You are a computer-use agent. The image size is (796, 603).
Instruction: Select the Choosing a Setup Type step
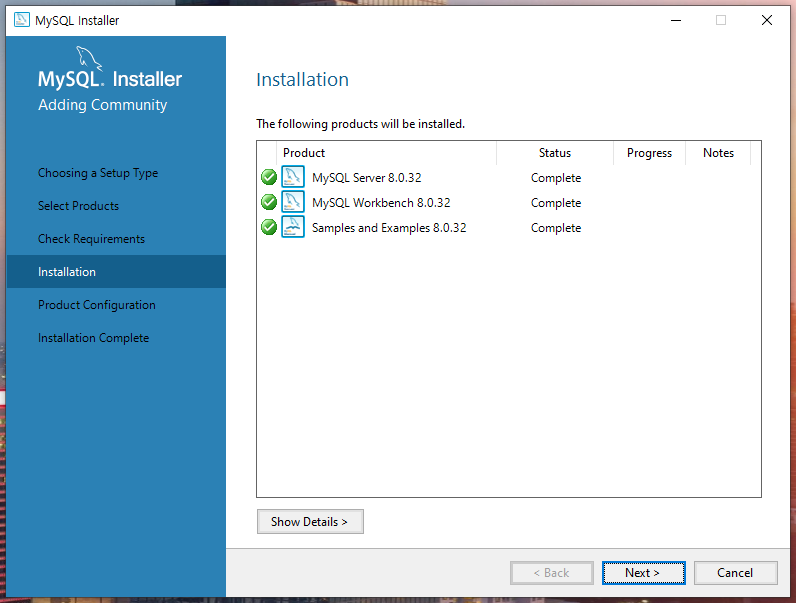(98, 173)
